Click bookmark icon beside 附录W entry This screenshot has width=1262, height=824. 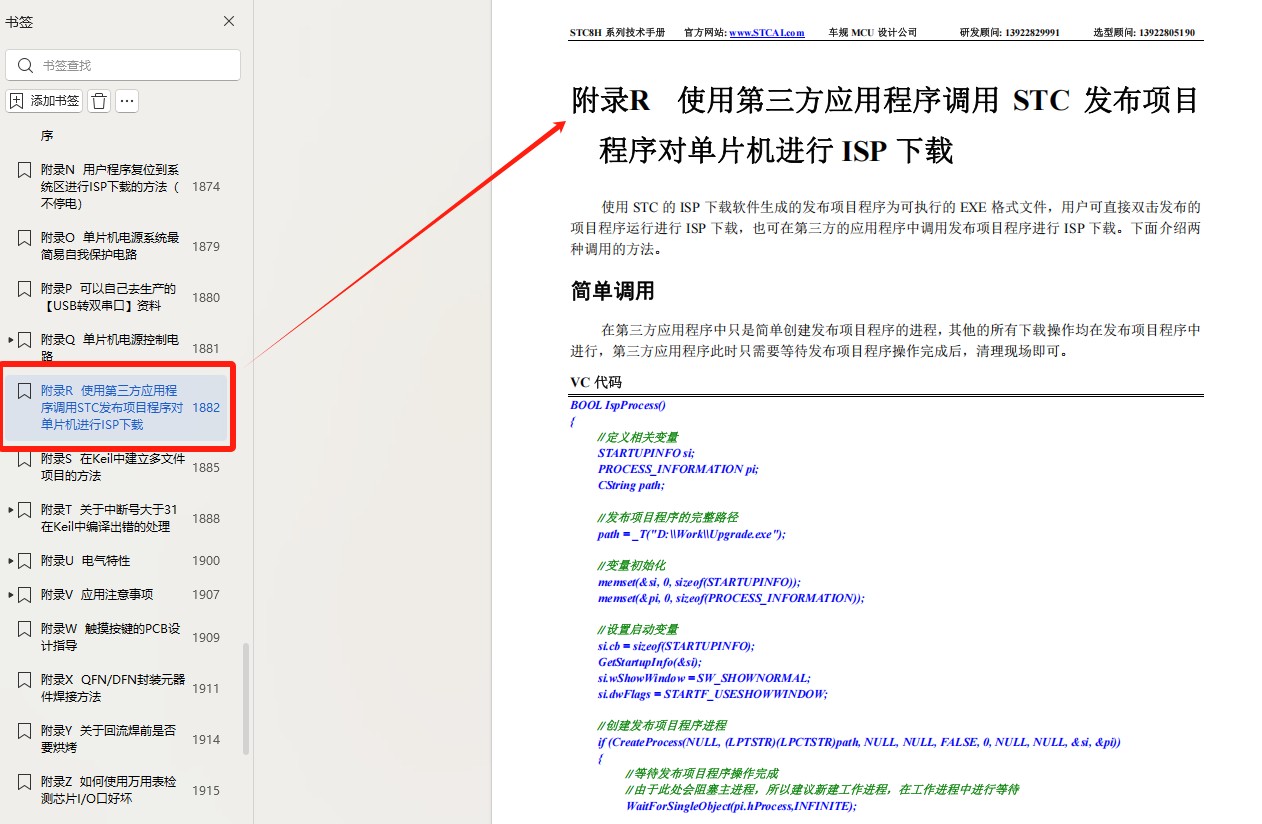click(x=25, y=629)
